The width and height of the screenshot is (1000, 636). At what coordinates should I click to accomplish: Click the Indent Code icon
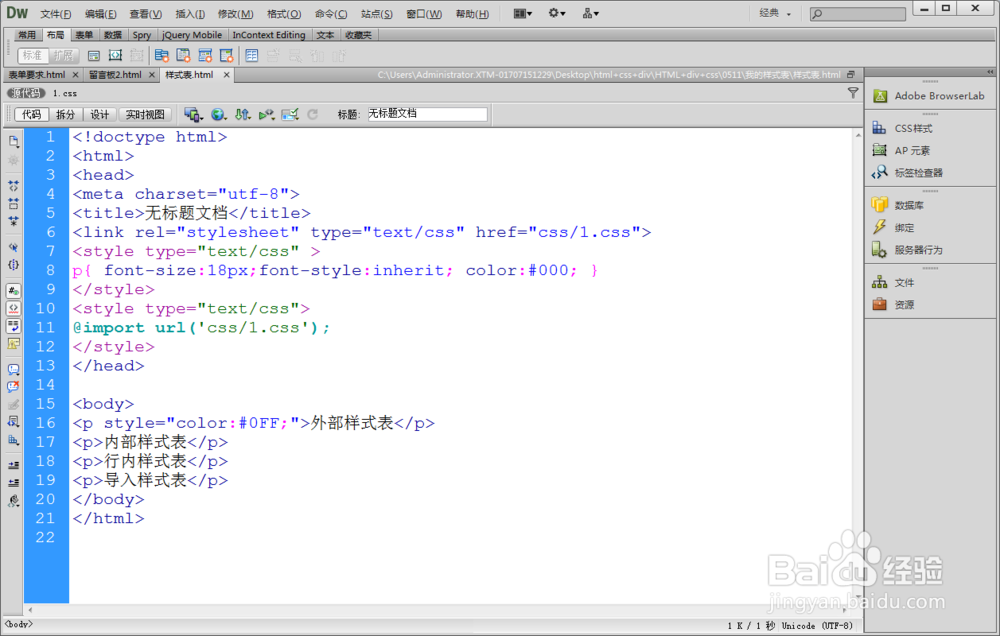click(13, 465)
